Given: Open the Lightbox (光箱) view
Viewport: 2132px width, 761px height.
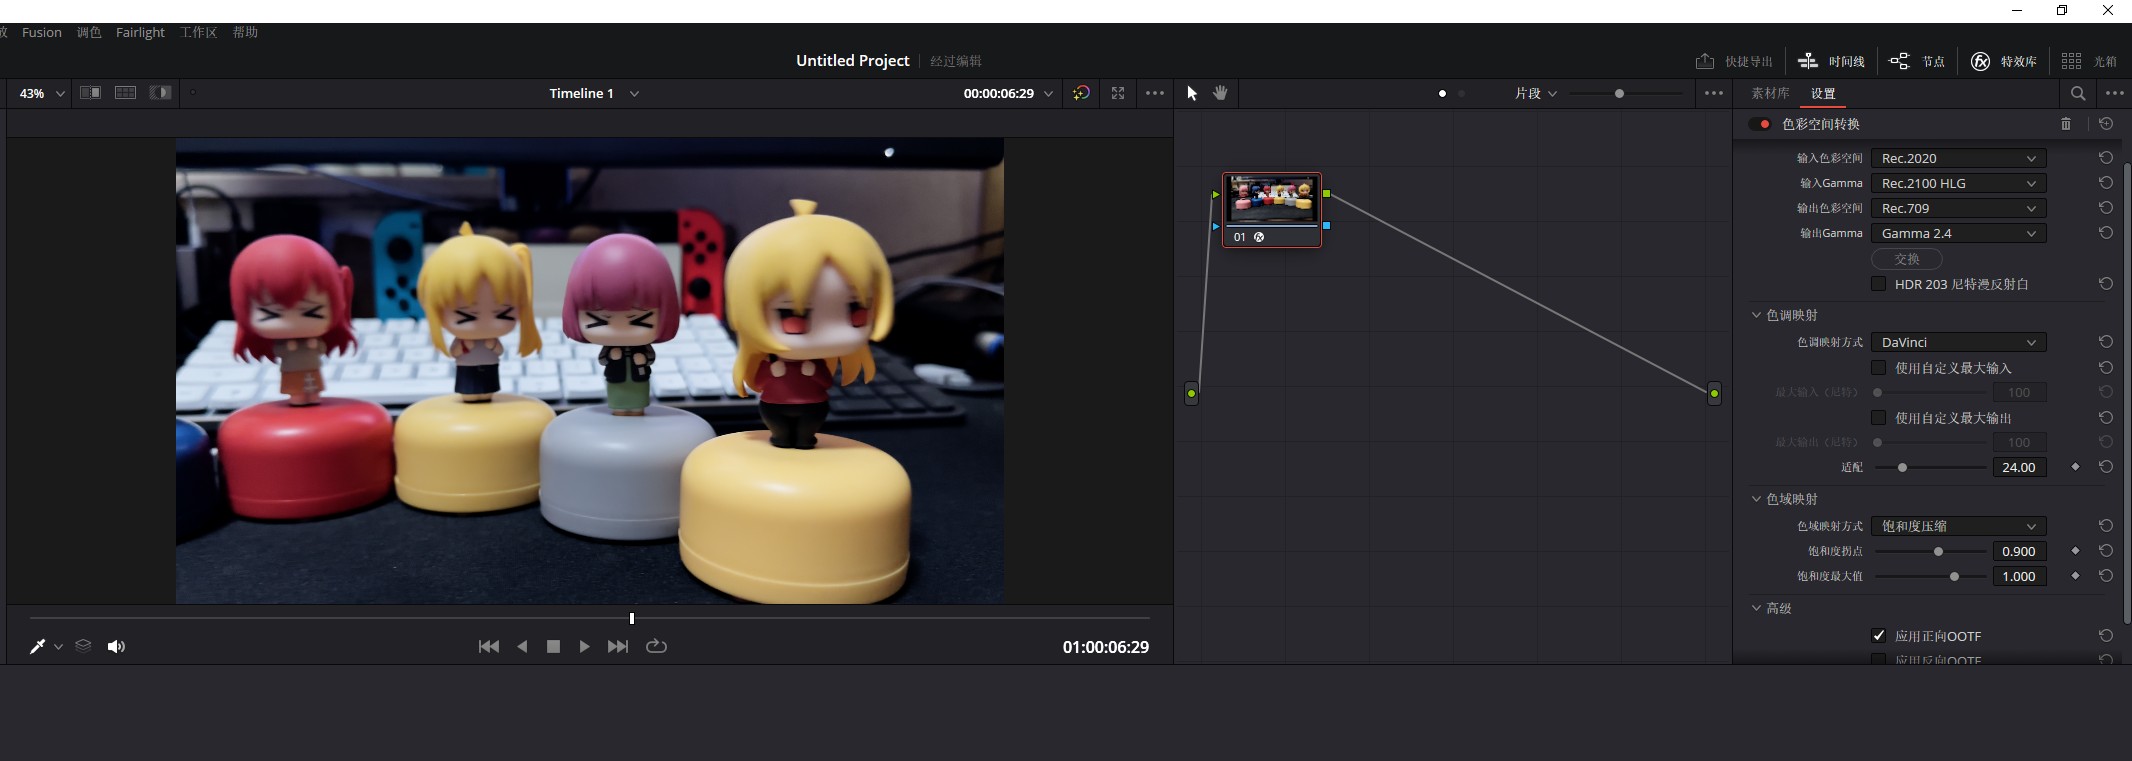Looking at the screenshot, I should point(2089,61).
